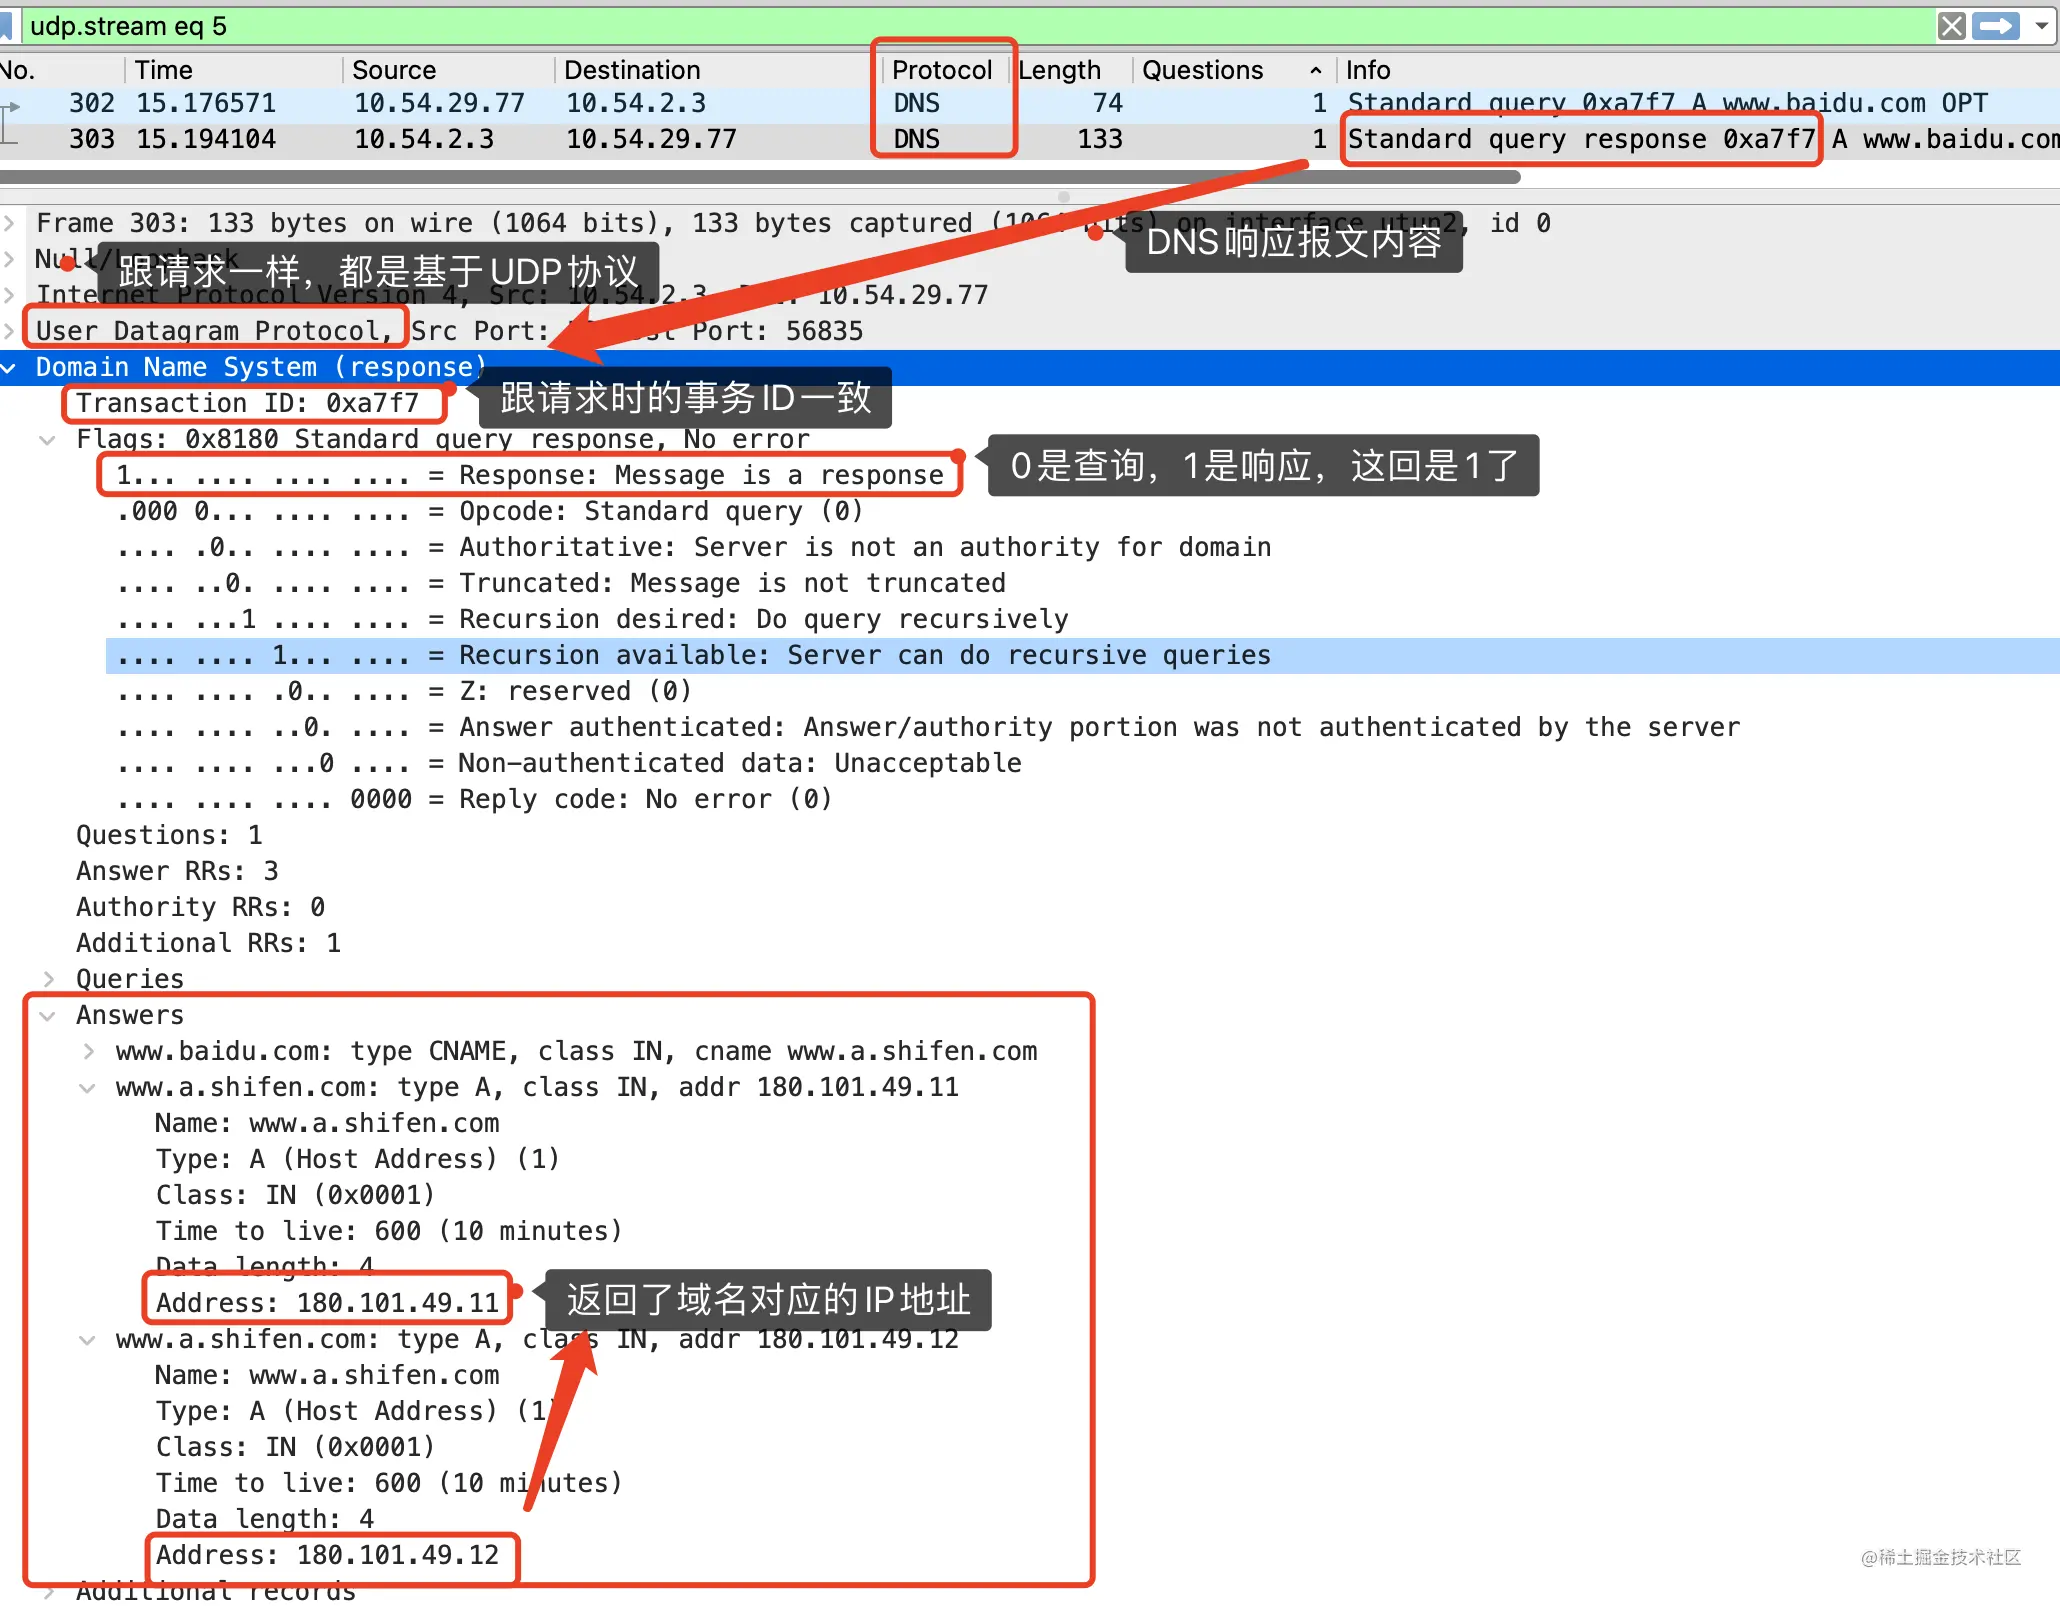
Task: Sort by the No. column header
Action: [x=18, y=70]
